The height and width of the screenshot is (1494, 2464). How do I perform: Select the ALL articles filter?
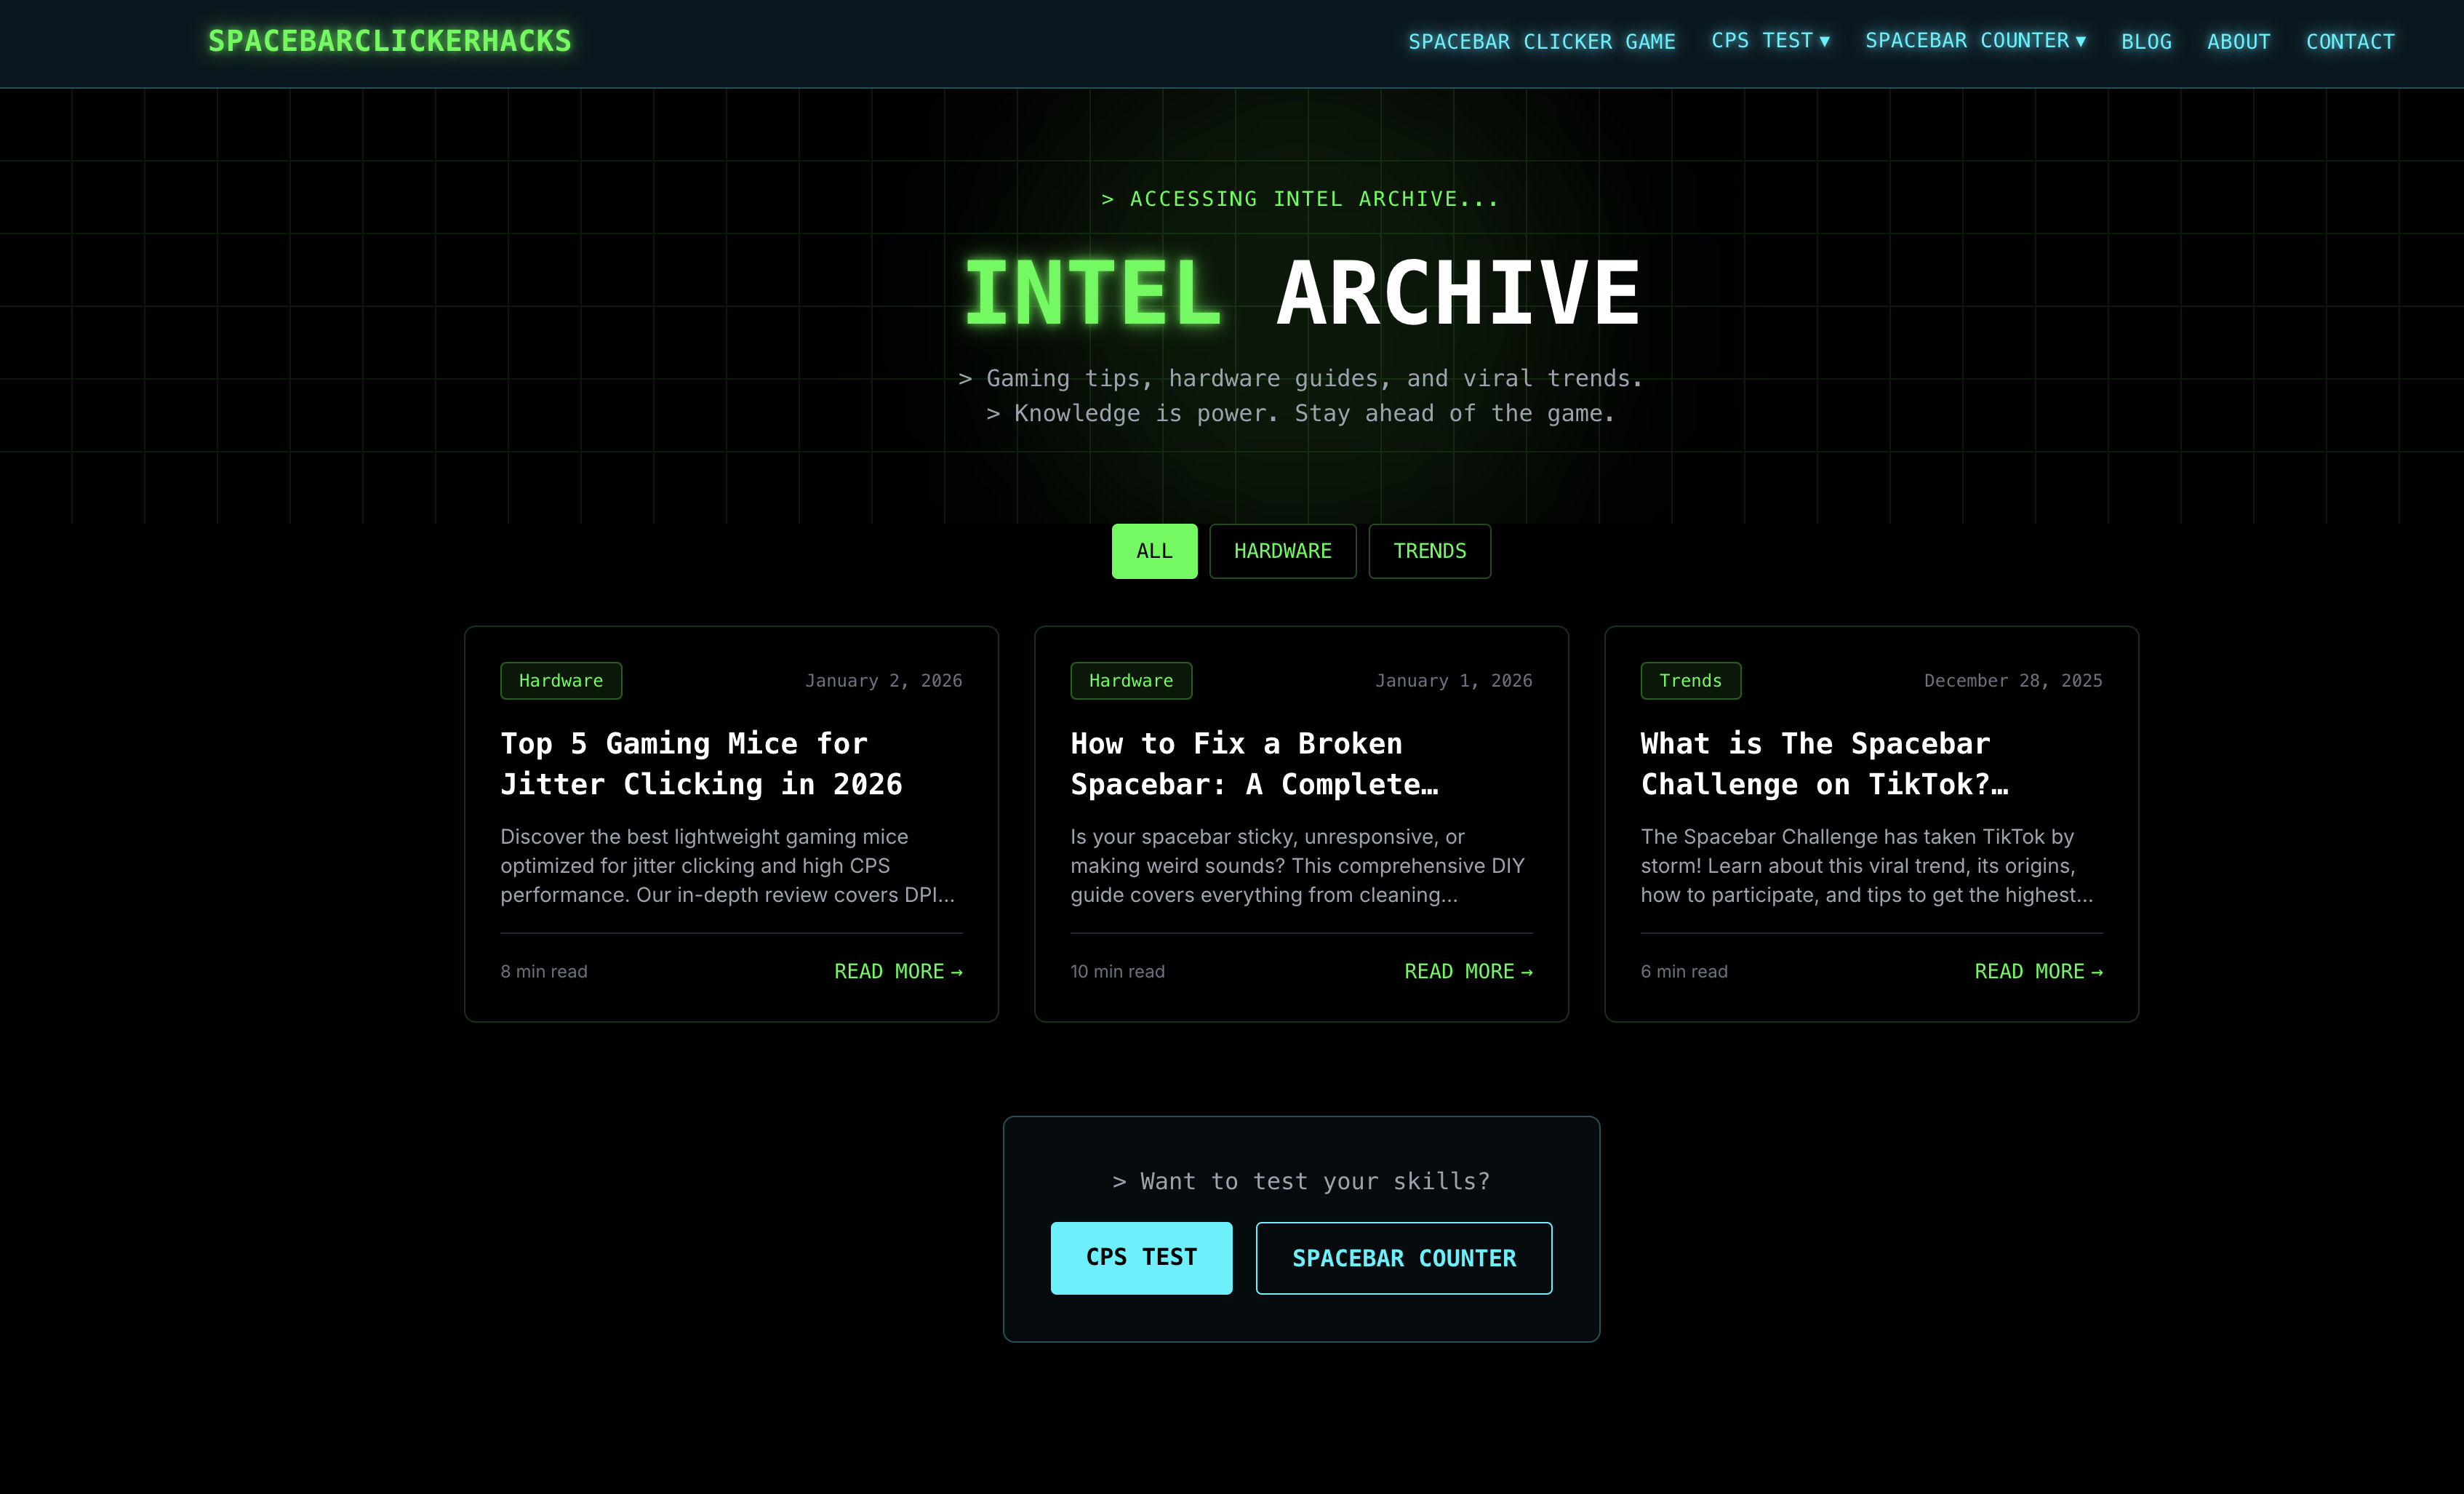tap(1154, 551)
